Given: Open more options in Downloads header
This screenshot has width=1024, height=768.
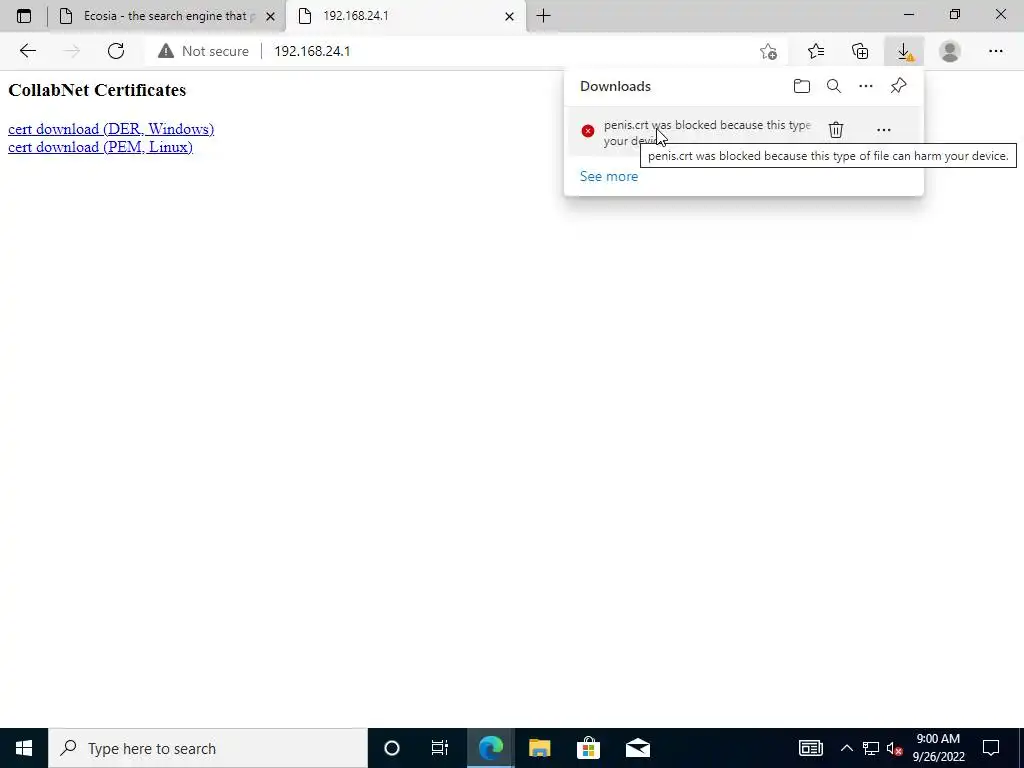Looking at the screenshot, I should tap(865, 86).
